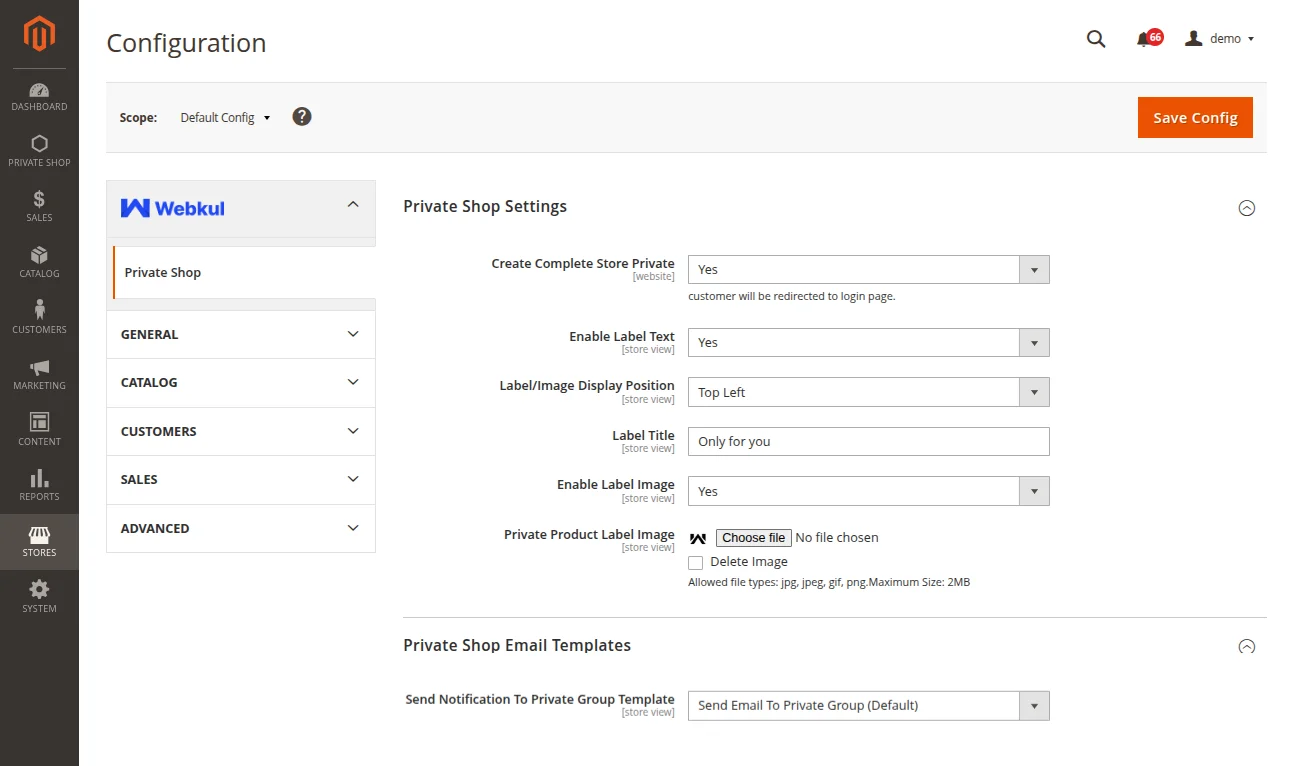This screenshot has width=1294, height=766.
Task: Collapse the Private Shop Settings section
Action: [x=1246, y=208]
